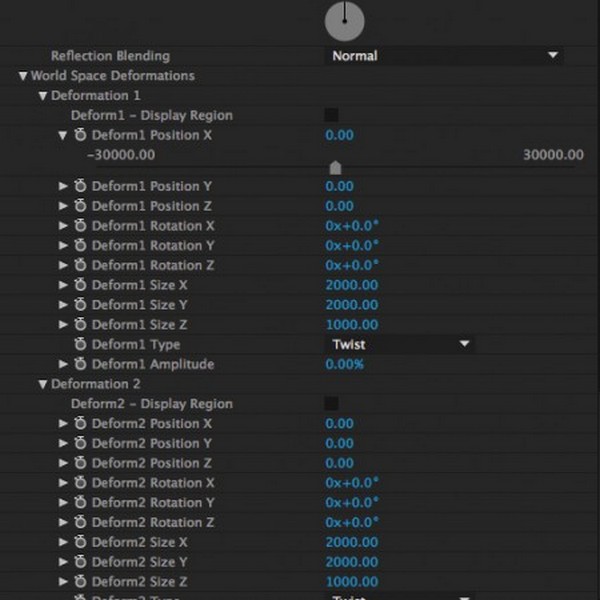Image resolution: width=600 pixels, height=600 pixels.
Task: Enable Deform1 Display Region checkbox
Action: tap(331, 115)
